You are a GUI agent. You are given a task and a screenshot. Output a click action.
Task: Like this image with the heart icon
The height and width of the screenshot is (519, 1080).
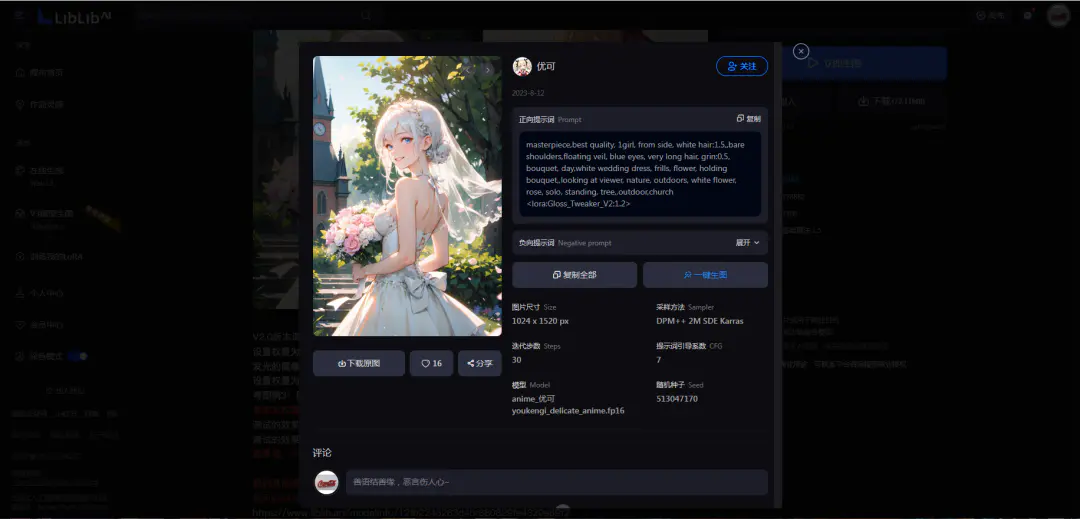point(431,363)
